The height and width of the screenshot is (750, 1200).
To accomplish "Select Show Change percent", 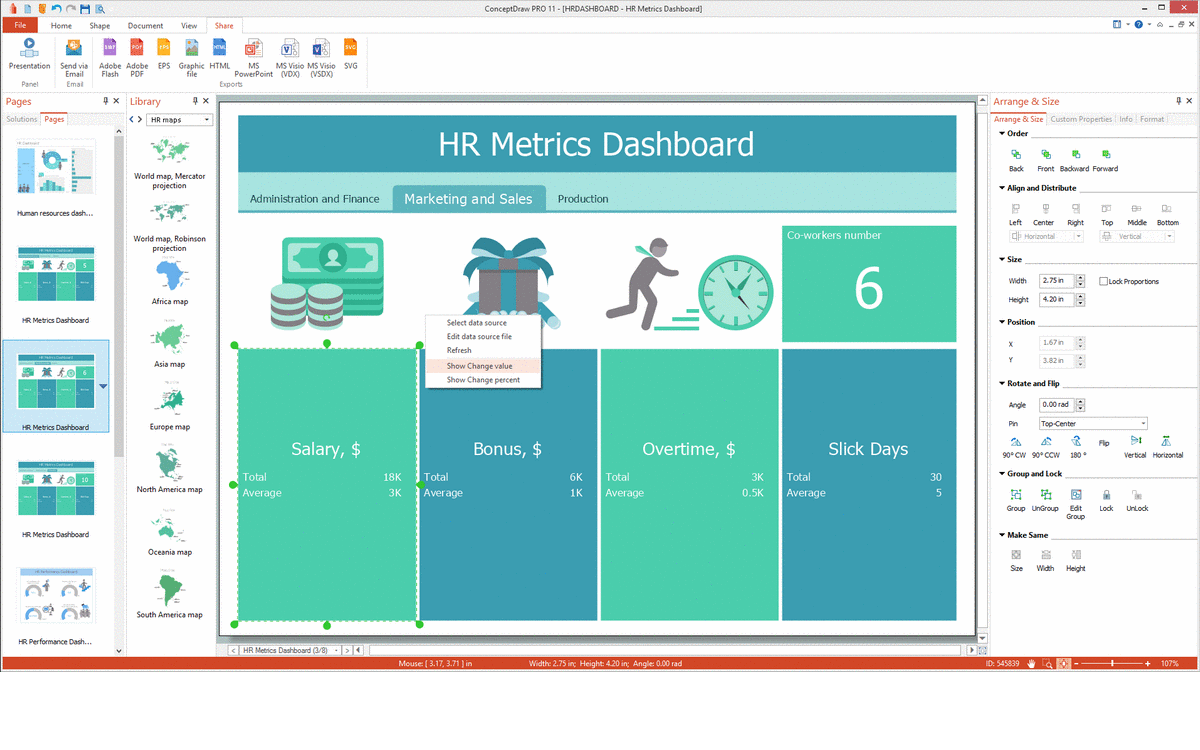I will point(482,380).
